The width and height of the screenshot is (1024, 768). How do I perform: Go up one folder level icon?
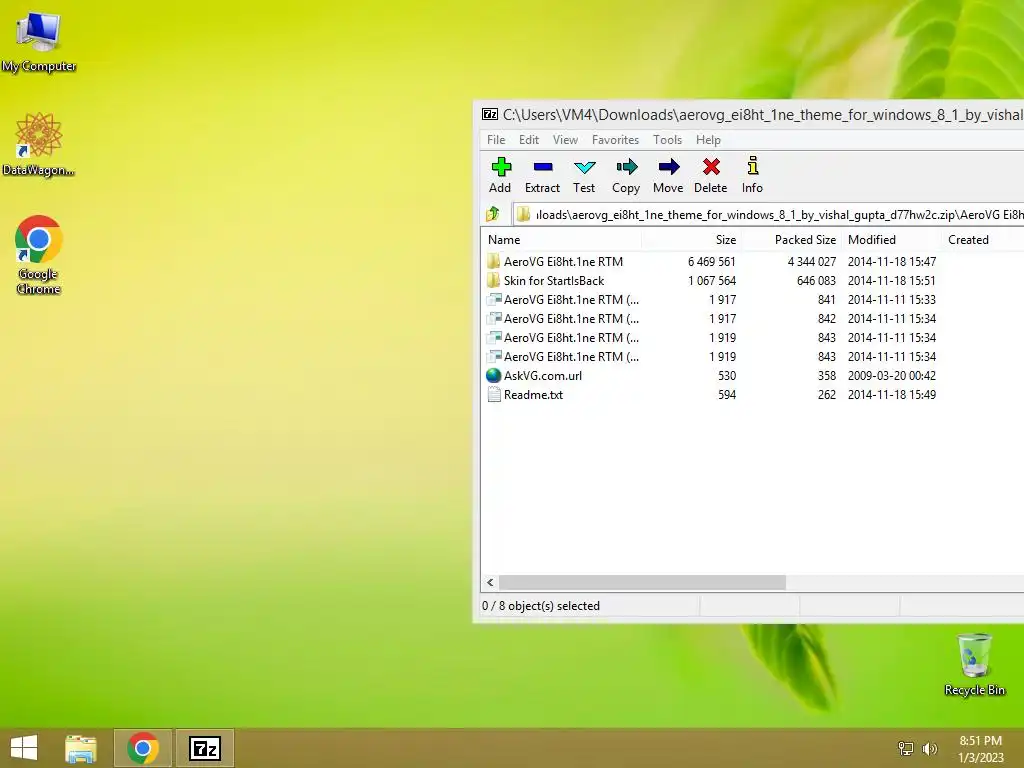(x=493, y=214)
